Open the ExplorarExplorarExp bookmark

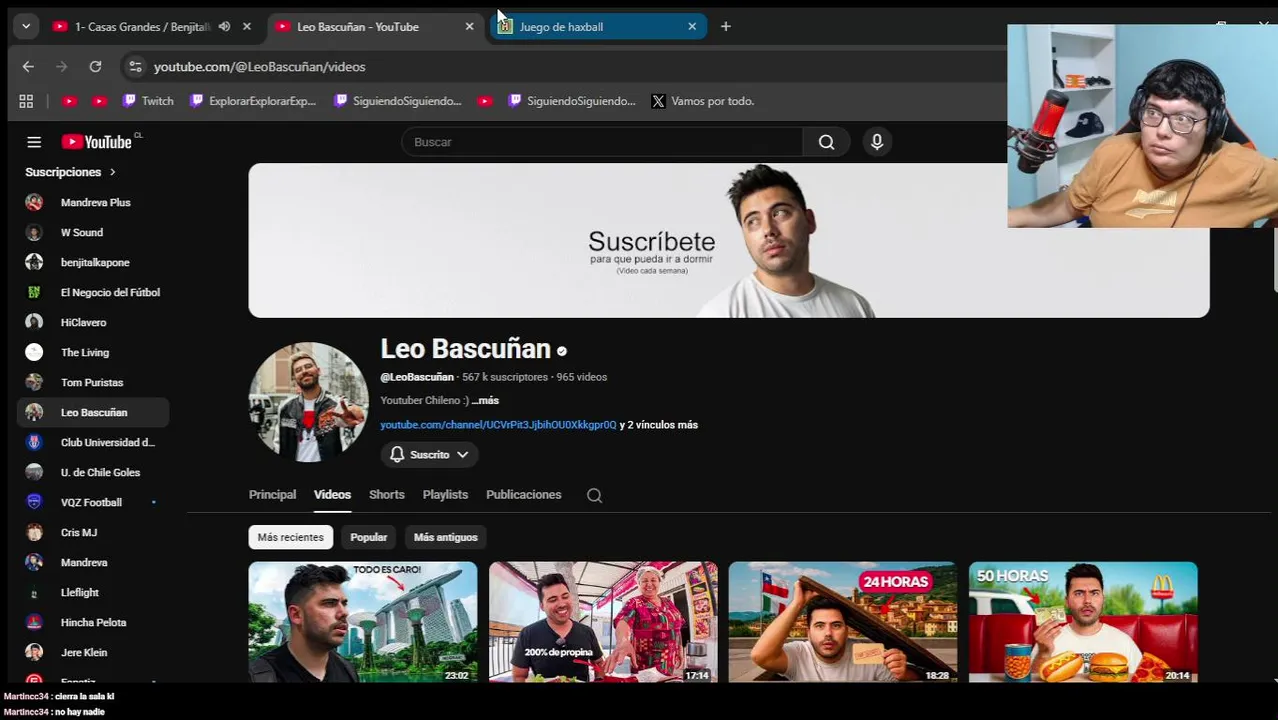tap(253, 101)
